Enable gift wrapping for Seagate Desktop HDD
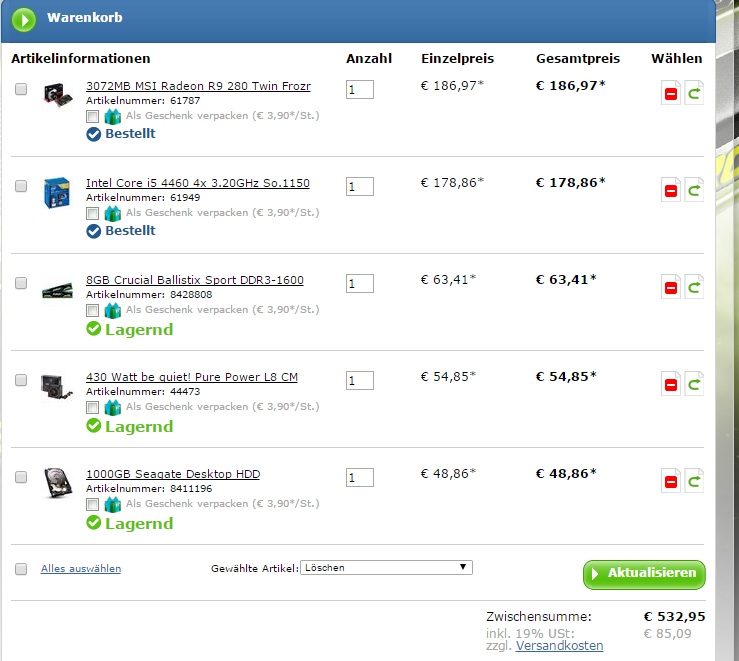This screenshot has width=739, height=661. (92, 505)
